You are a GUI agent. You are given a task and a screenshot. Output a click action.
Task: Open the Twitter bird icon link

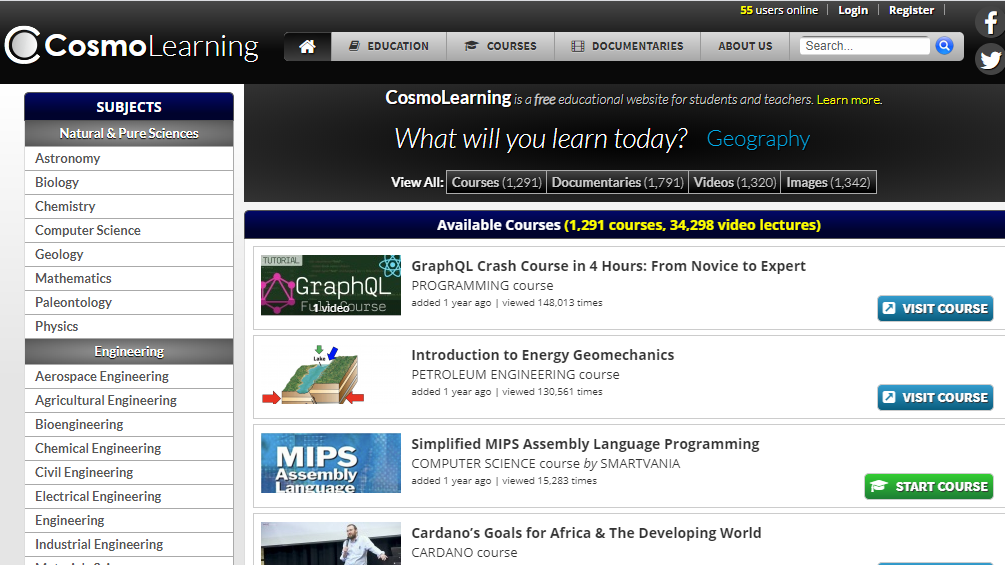(990, 60)
